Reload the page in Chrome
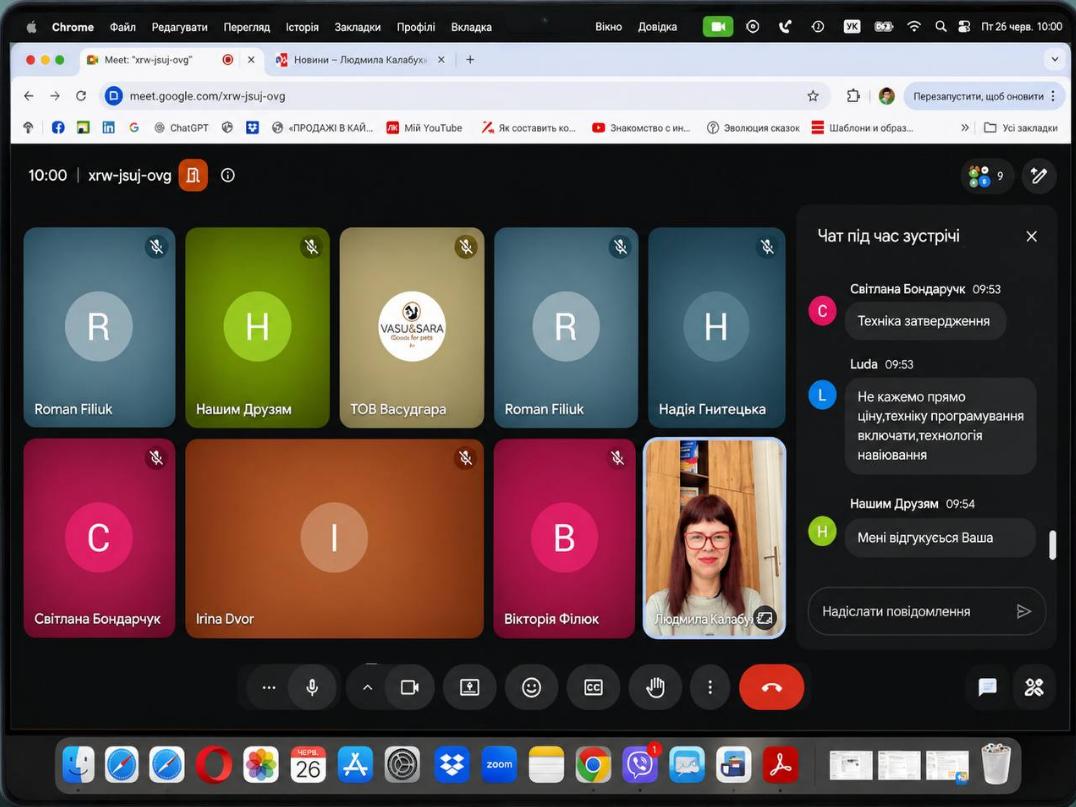 point(81,96)
